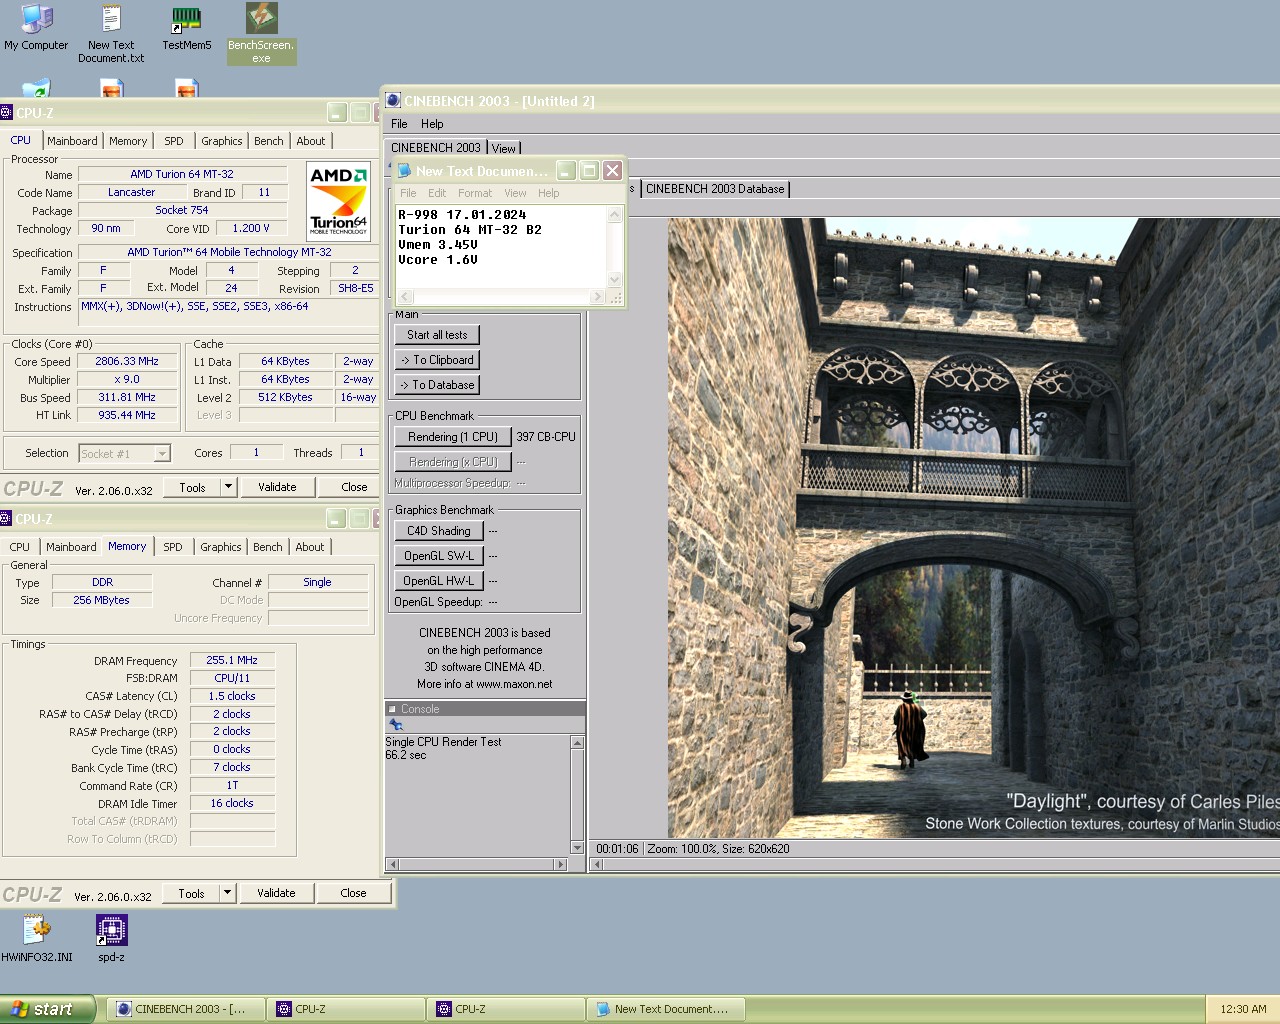
Task: Click lower CPU-Z title bar icon
Action: point(6,519)
